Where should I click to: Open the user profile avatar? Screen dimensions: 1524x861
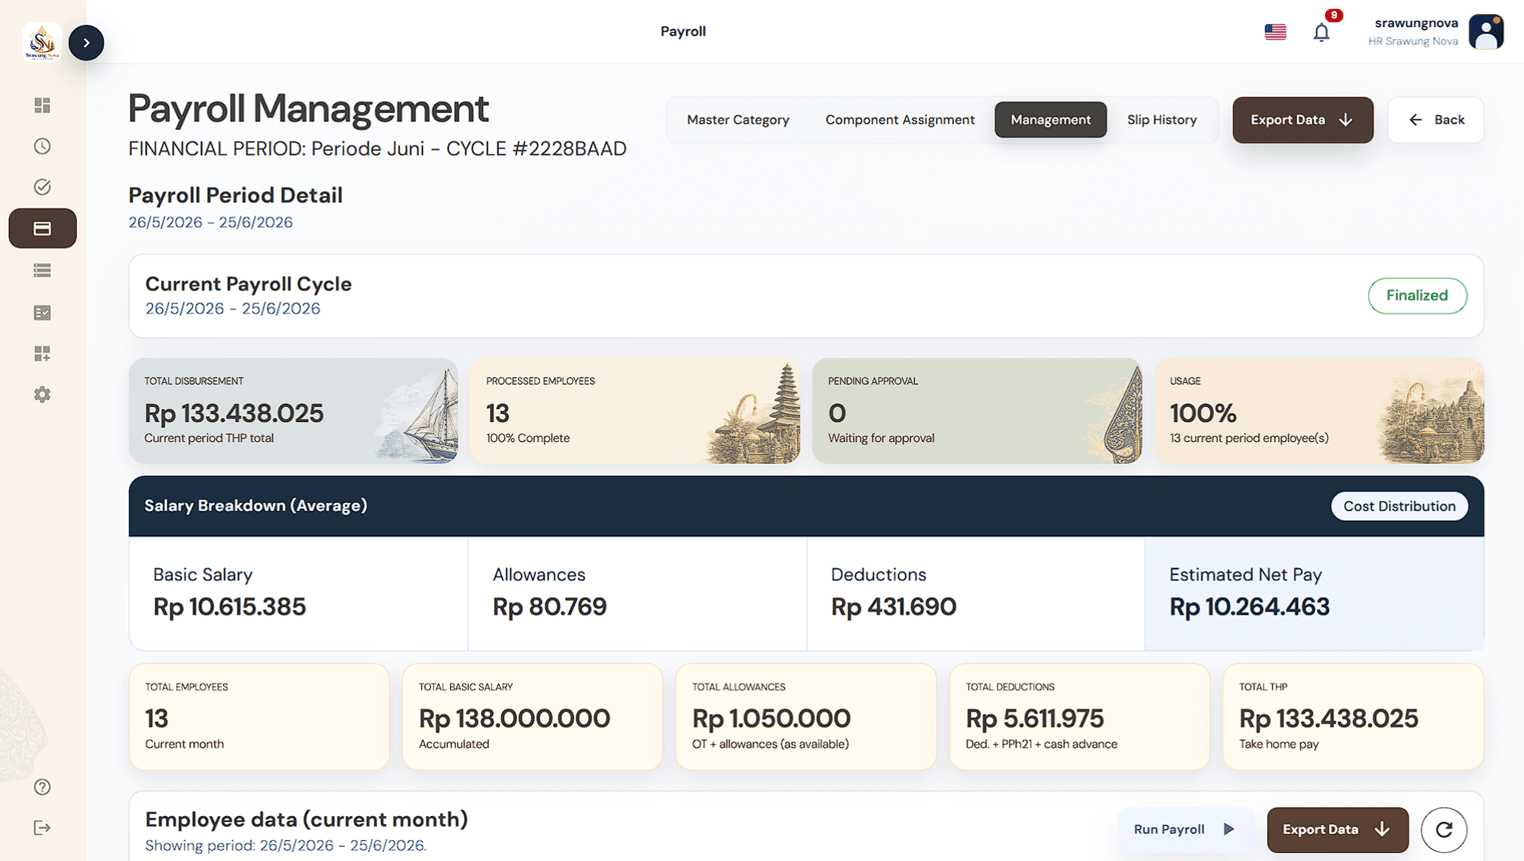pyautogui.click(x=1486, y=32)
